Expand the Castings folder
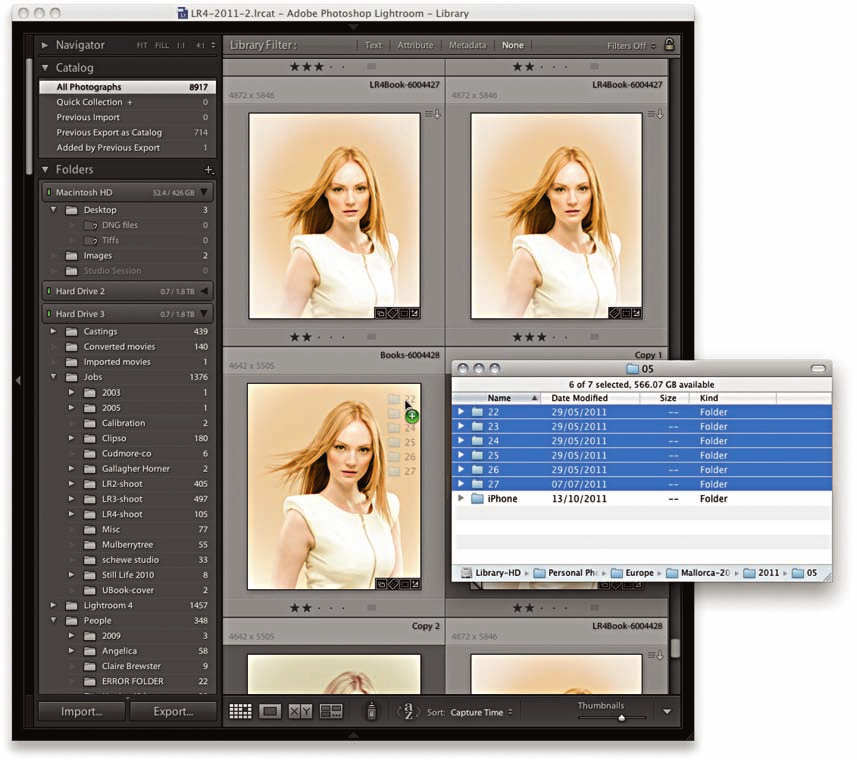Screen dimensions: 857x760 (x=54, y=331)
